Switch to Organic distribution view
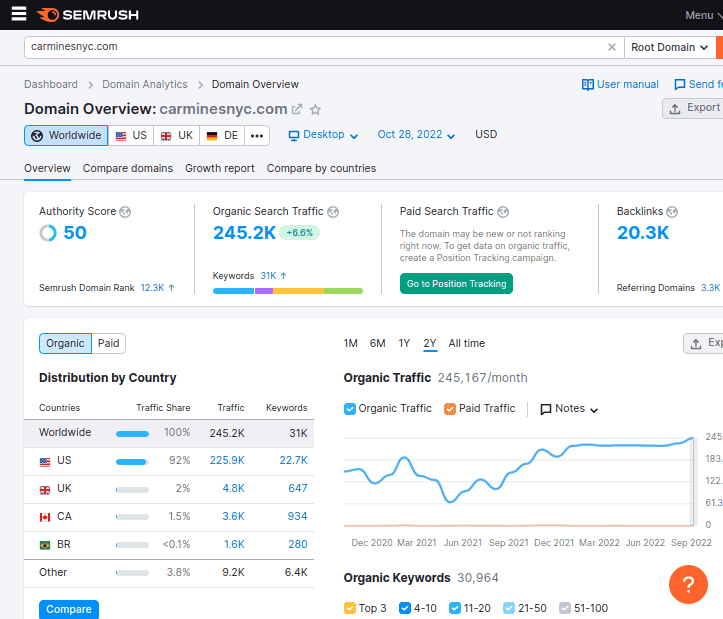This screenshot has height=619, width=723. (65, 344)
